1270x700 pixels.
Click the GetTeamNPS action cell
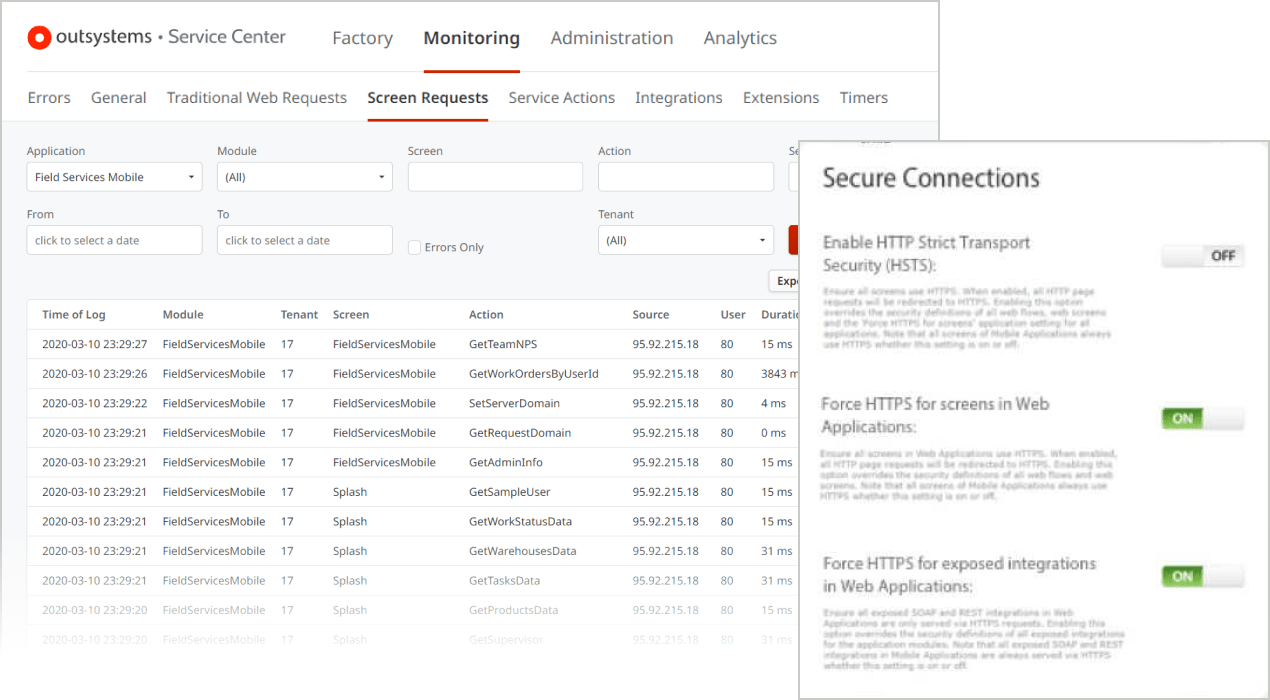coord(503,344)
